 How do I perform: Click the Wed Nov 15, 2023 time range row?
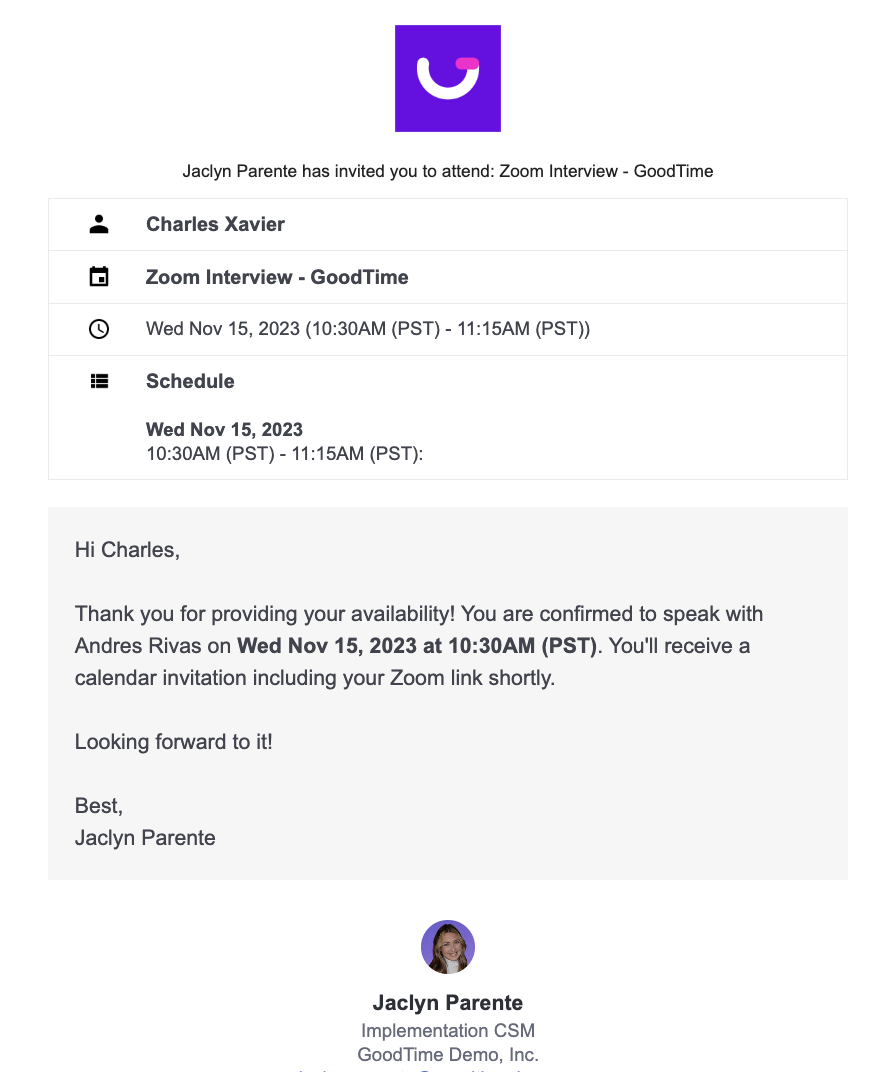tap(367, 329)
